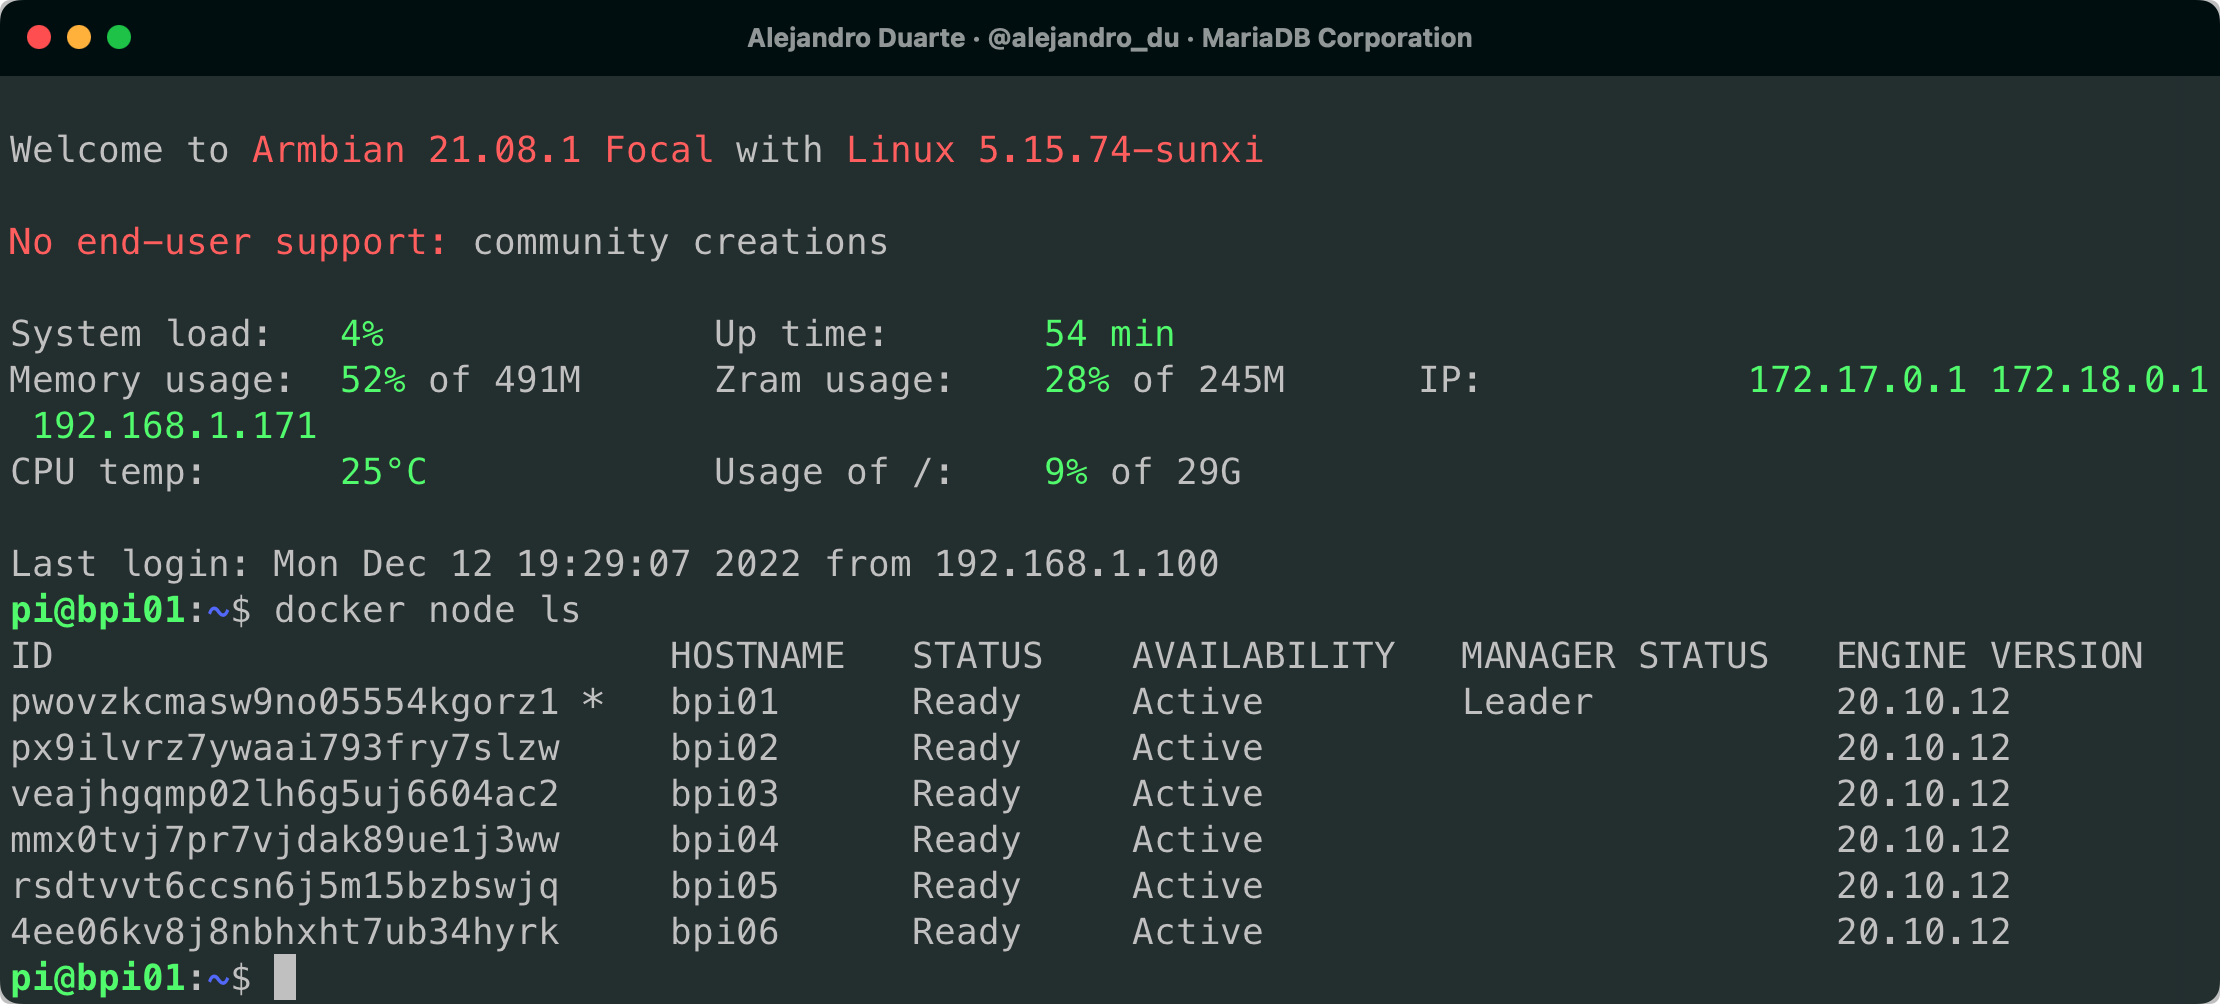Click the hostname bpi06 in node list
Screen dimensions: 2220x1004
tap(724, 932)
